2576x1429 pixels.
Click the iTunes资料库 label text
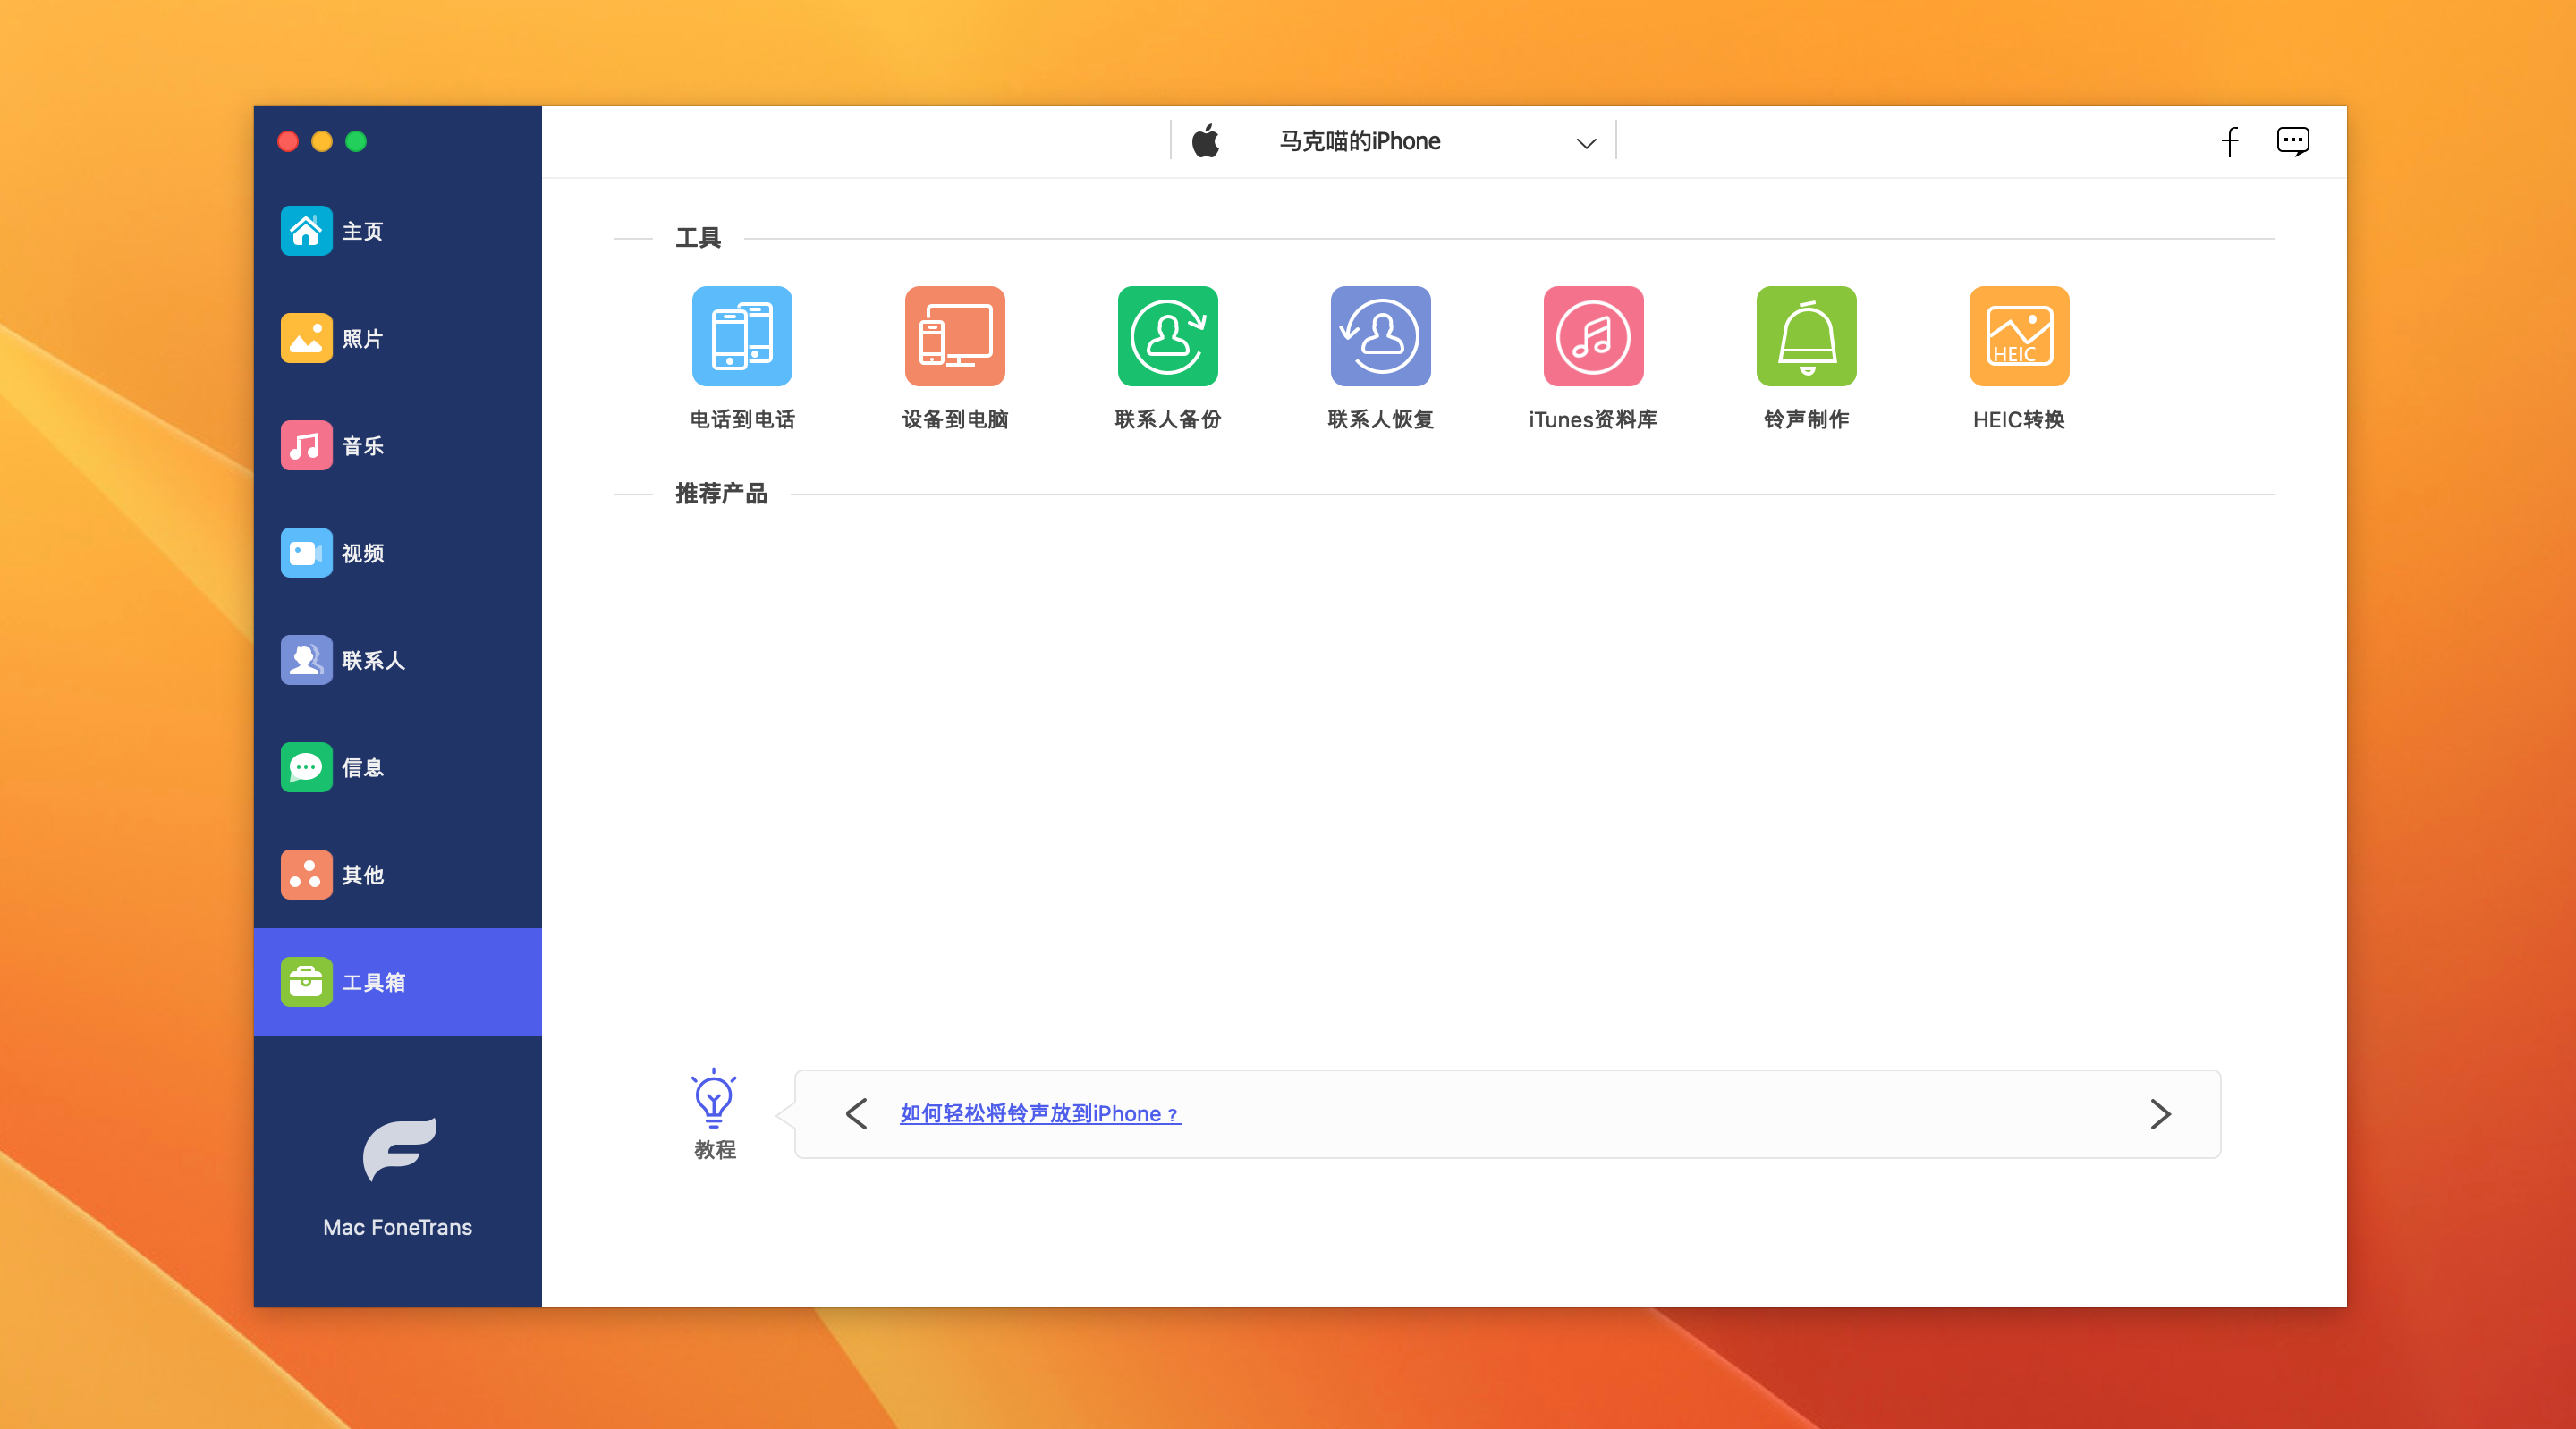pyautogui.click(x=1593, y=419)
